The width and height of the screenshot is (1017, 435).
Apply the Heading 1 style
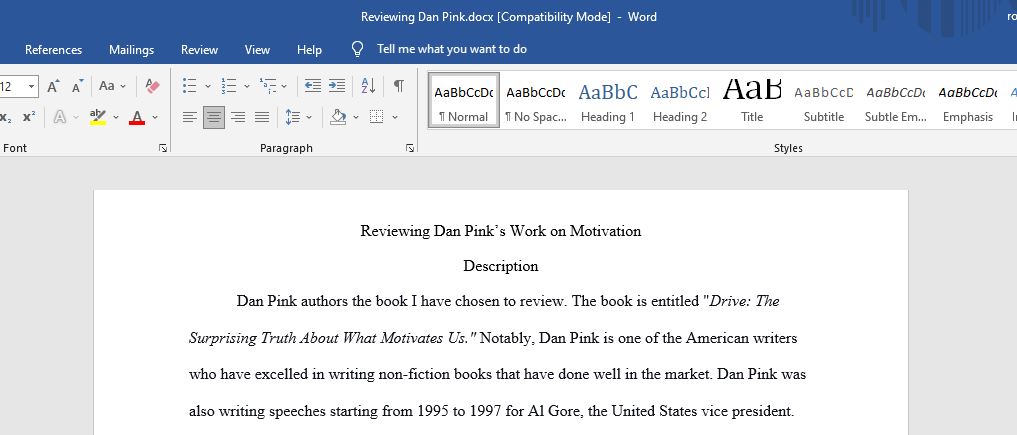pos(608,100)
